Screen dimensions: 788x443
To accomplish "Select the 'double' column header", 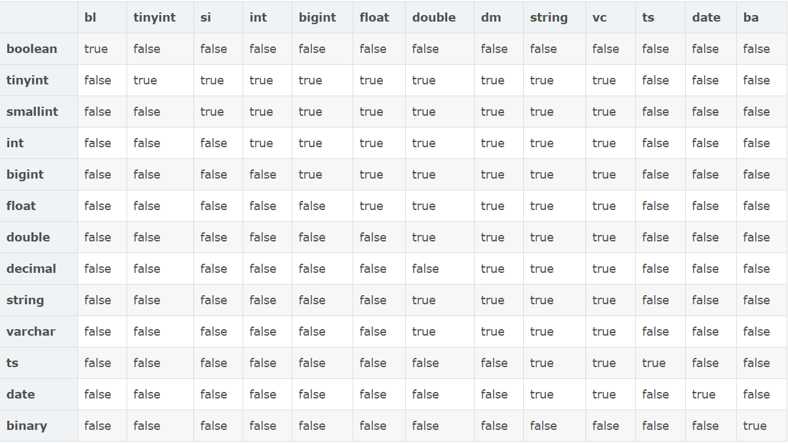I will click(x=434, y=18).
